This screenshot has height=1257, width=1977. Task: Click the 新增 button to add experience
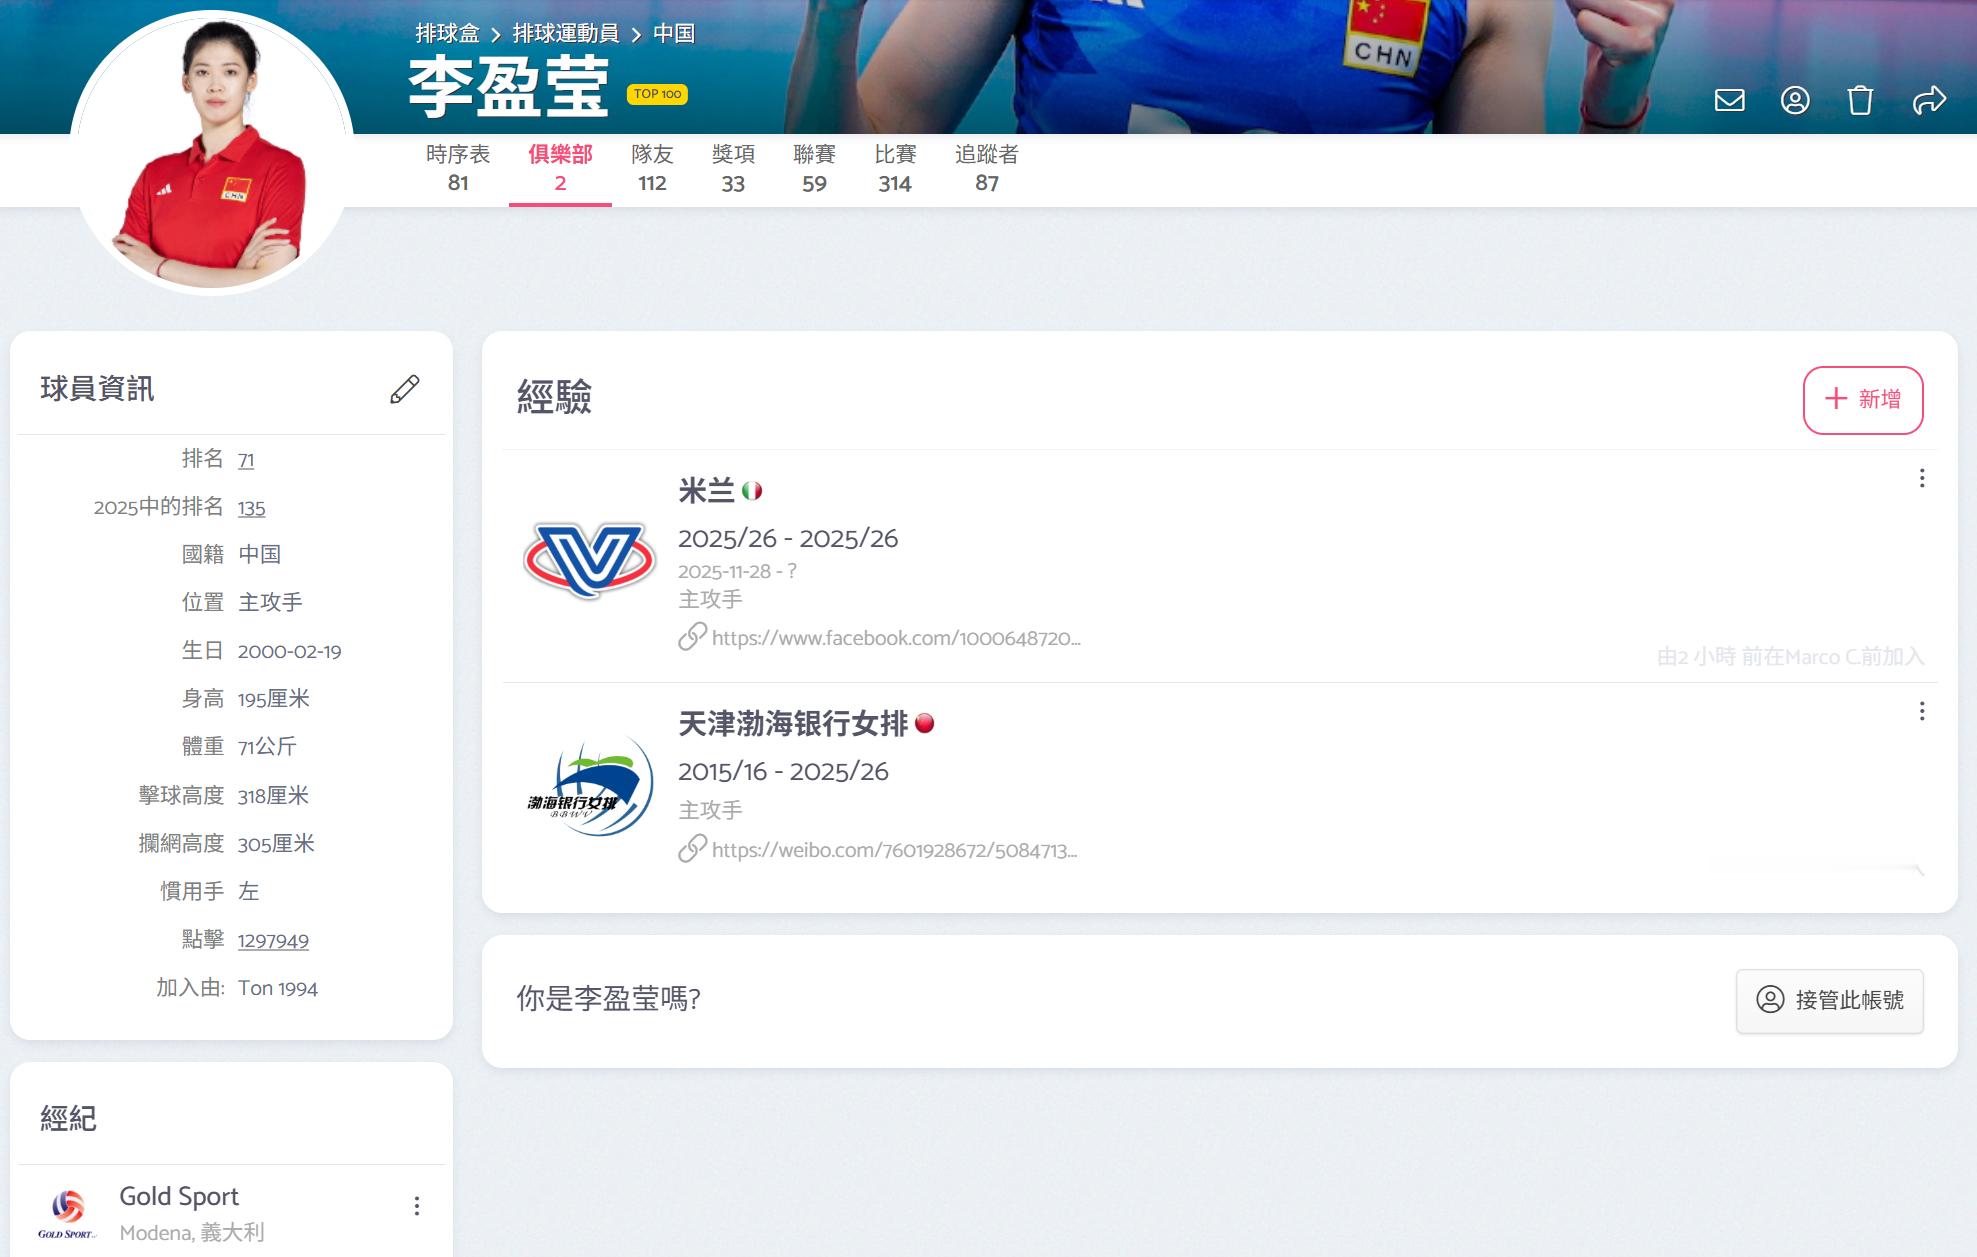[1861, 399]
